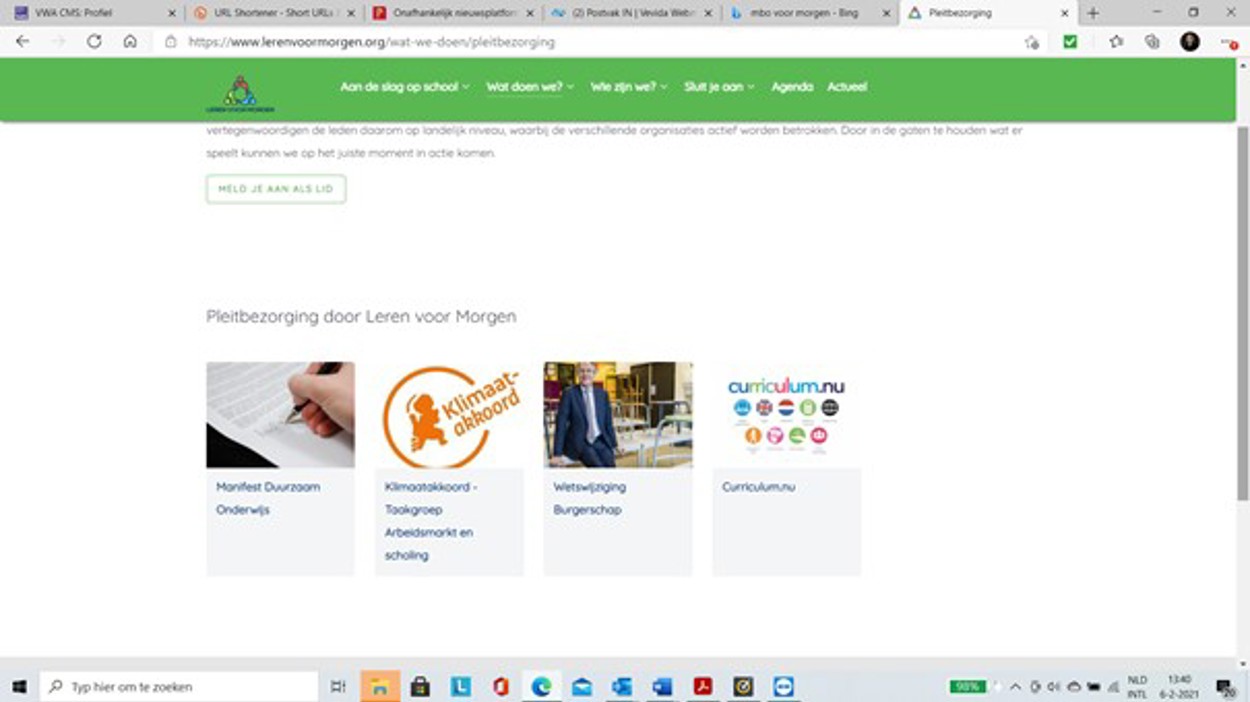1250x702 pixels.
Task: Expand the 'Sluit je aan' dropdown
Action: (x=719, y=87)
